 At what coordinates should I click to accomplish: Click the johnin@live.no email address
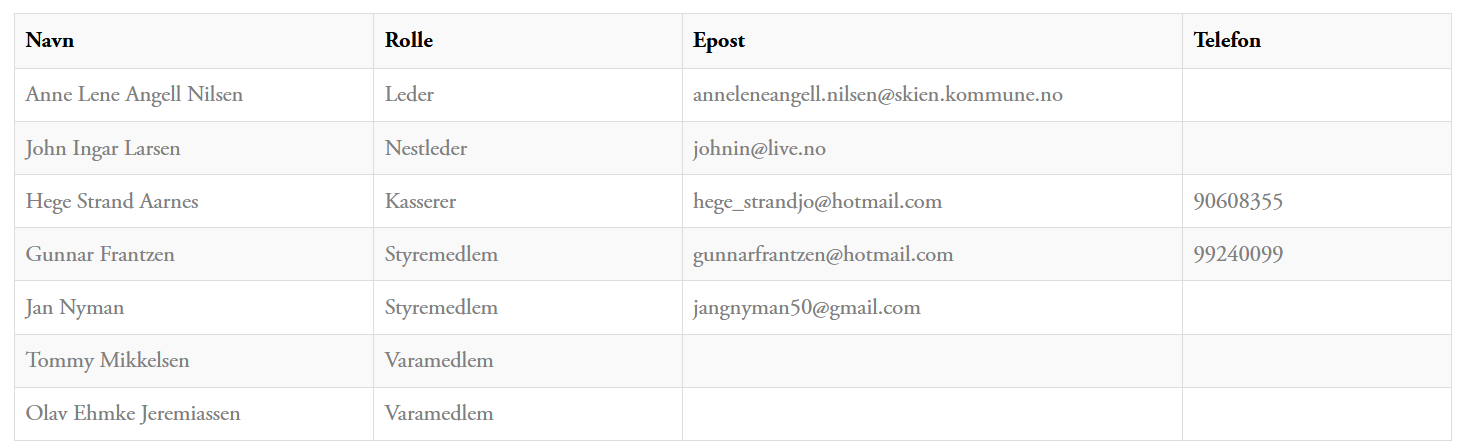(758, 149)
